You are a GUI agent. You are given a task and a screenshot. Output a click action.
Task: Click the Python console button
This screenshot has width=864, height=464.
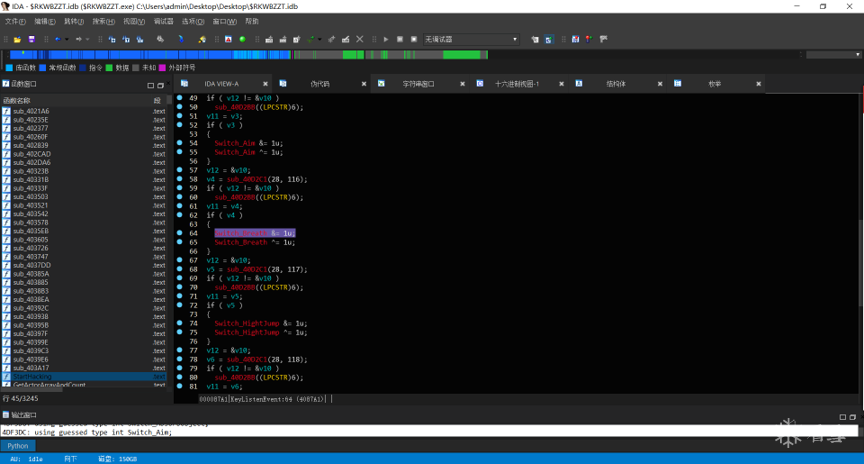click(x=18, y=446)
